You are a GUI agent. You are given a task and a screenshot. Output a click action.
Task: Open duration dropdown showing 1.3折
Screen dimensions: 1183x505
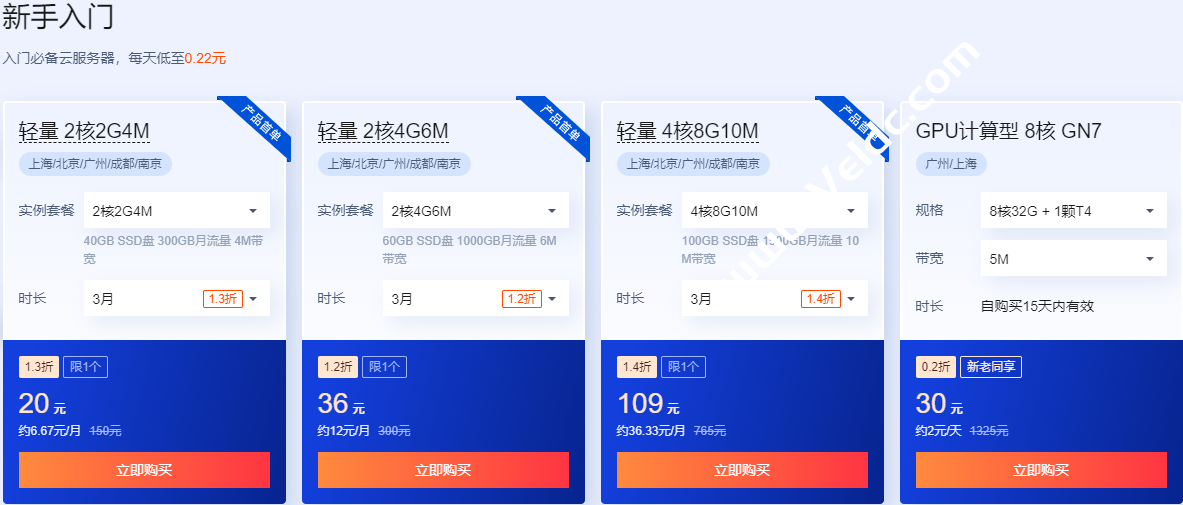(x=177, y=298)
